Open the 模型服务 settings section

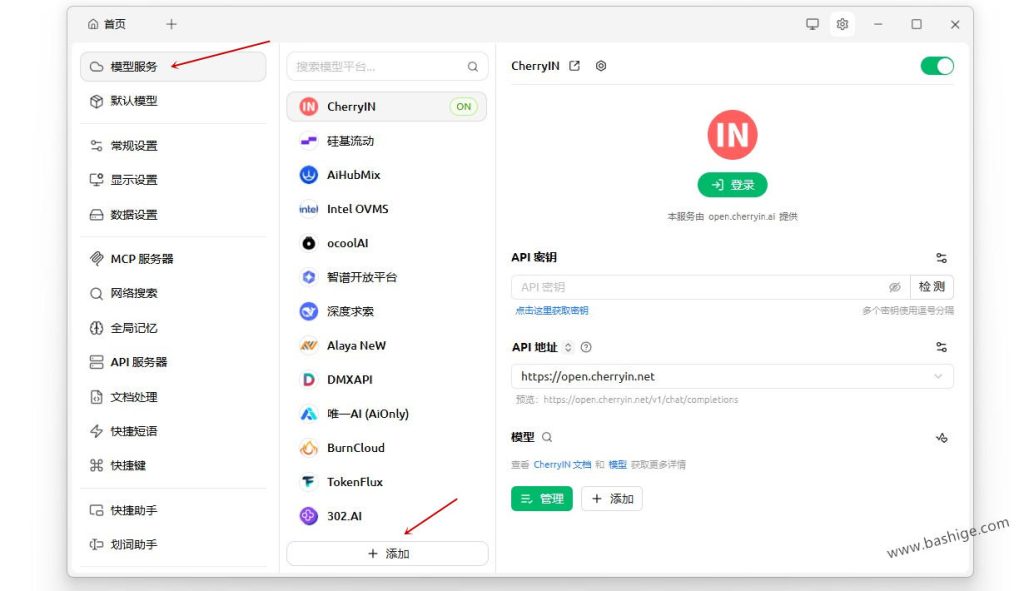[x=173, y=67]
